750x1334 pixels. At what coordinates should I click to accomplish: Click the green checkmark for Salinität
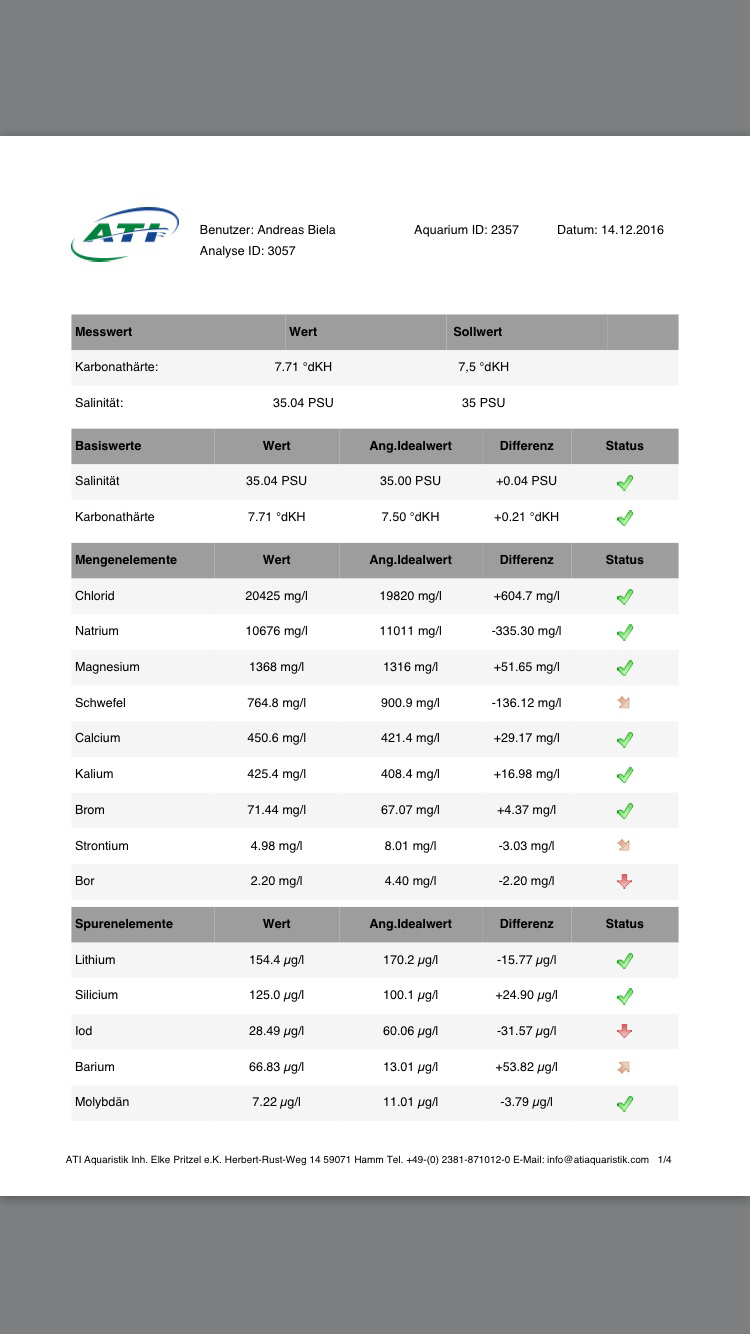tap(625, 483)
